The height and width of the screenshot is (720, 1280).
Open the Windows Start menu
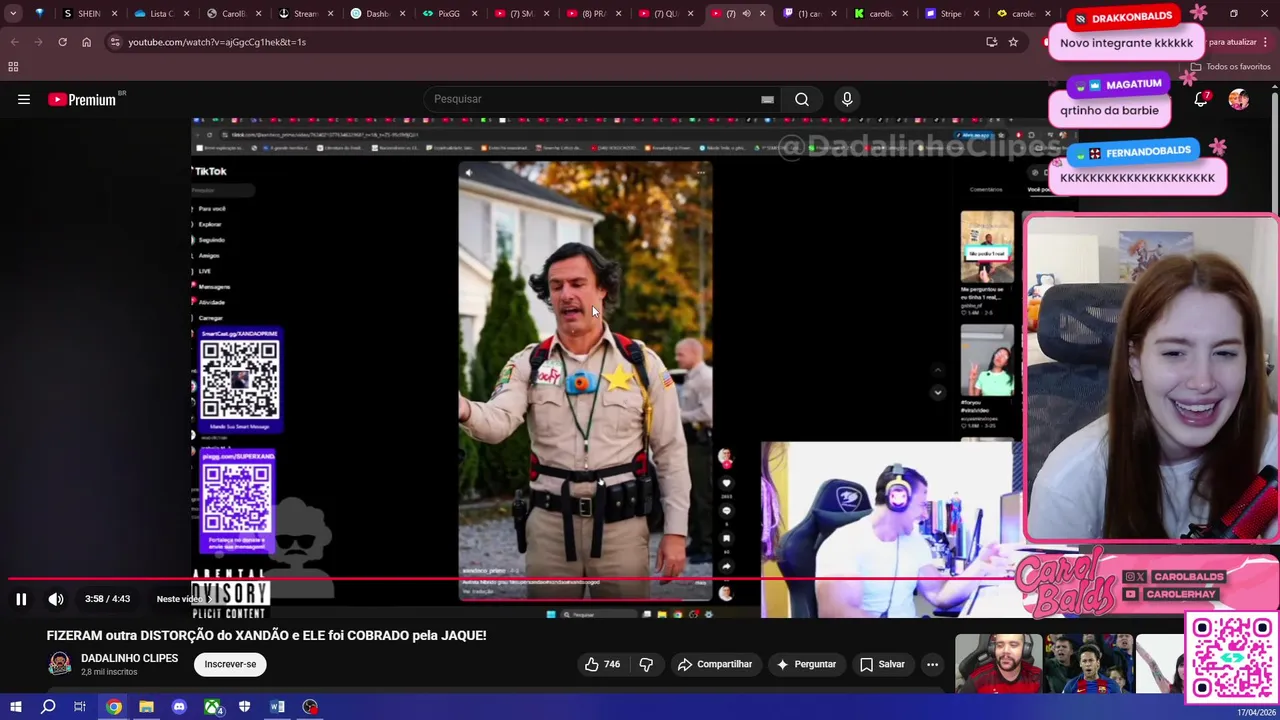tap(15, 707)
